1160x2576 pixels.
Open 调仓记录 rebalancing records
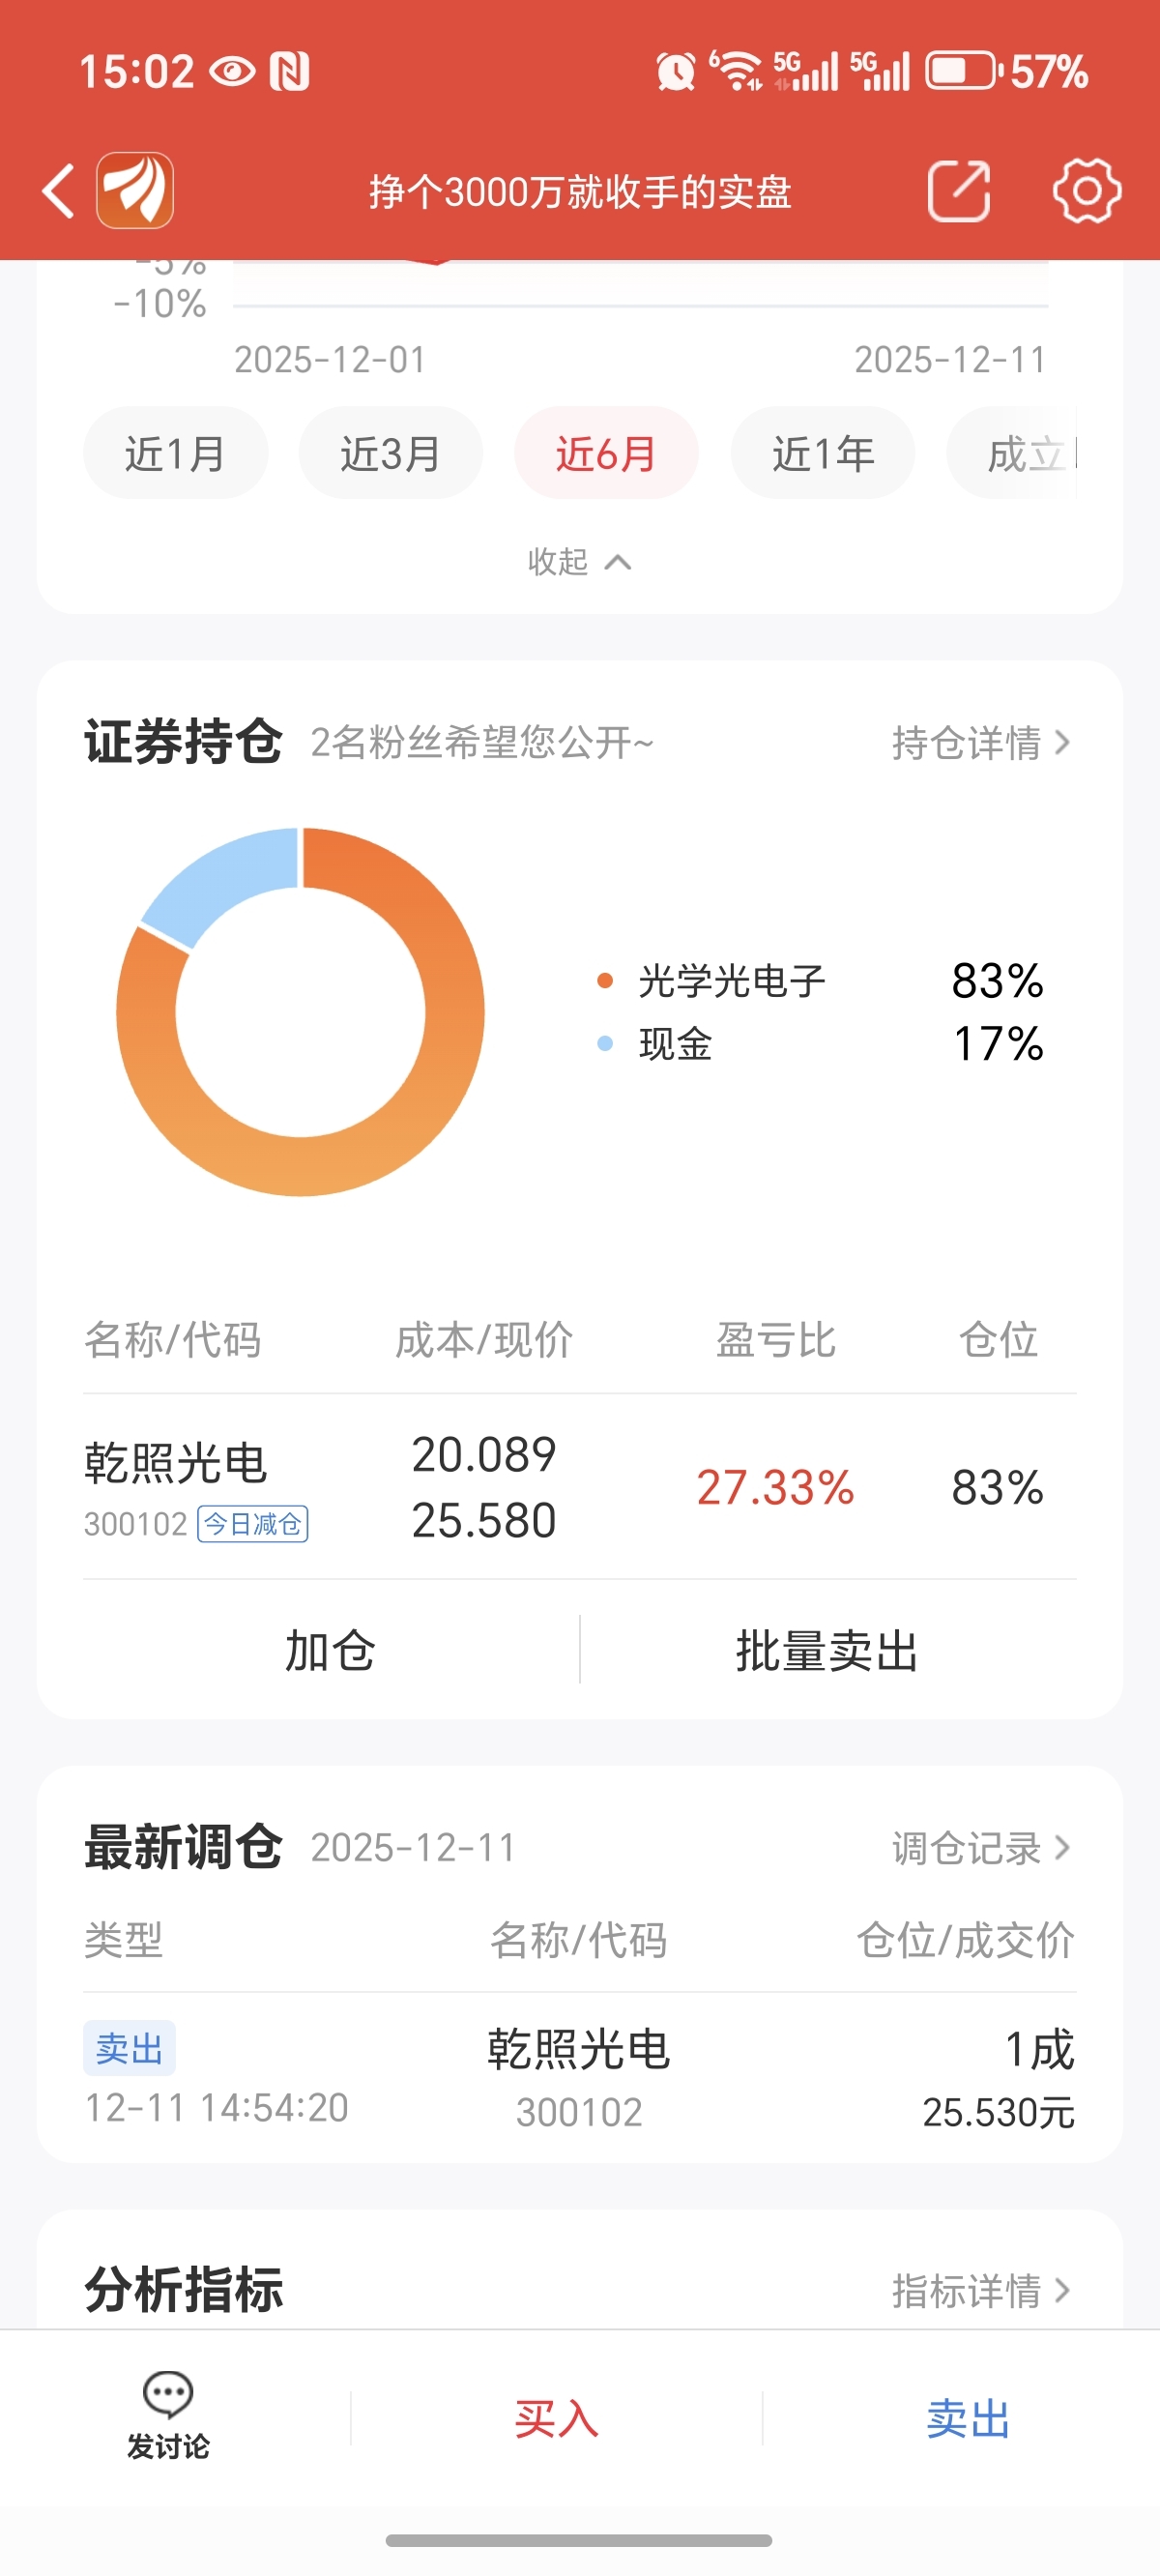[980, 1848]
